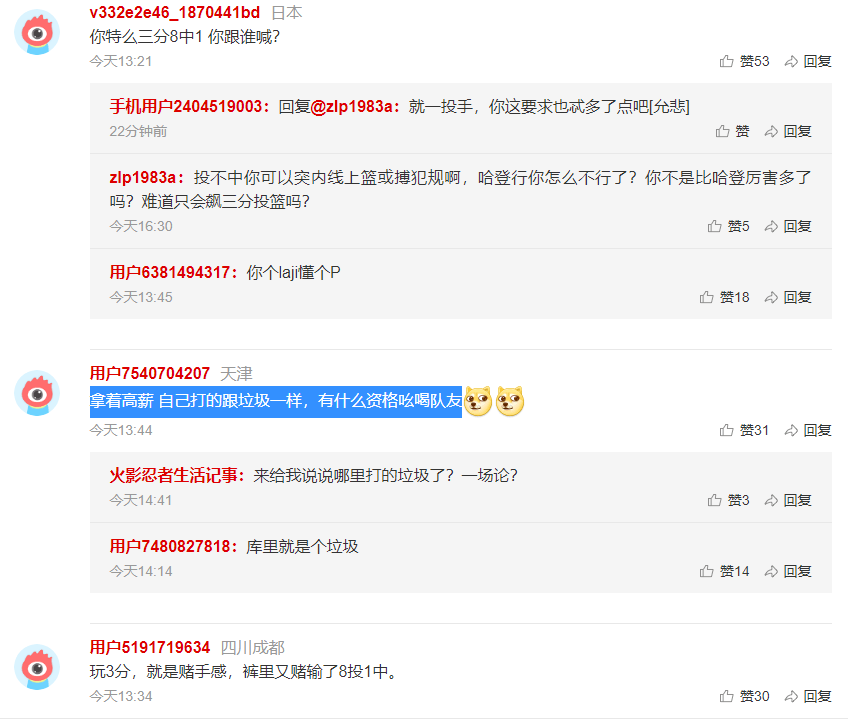
Task: Reply to 用户7540704207's comment from 13:44
Action: [x=808, y=430]
